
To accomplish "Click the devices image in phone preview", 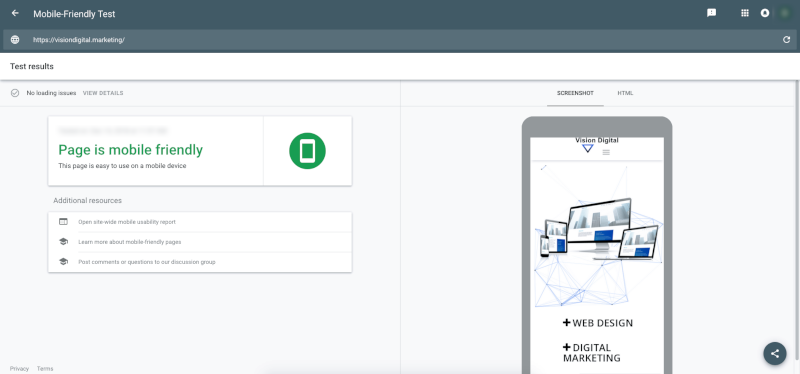I will click(x=599, y=230).
